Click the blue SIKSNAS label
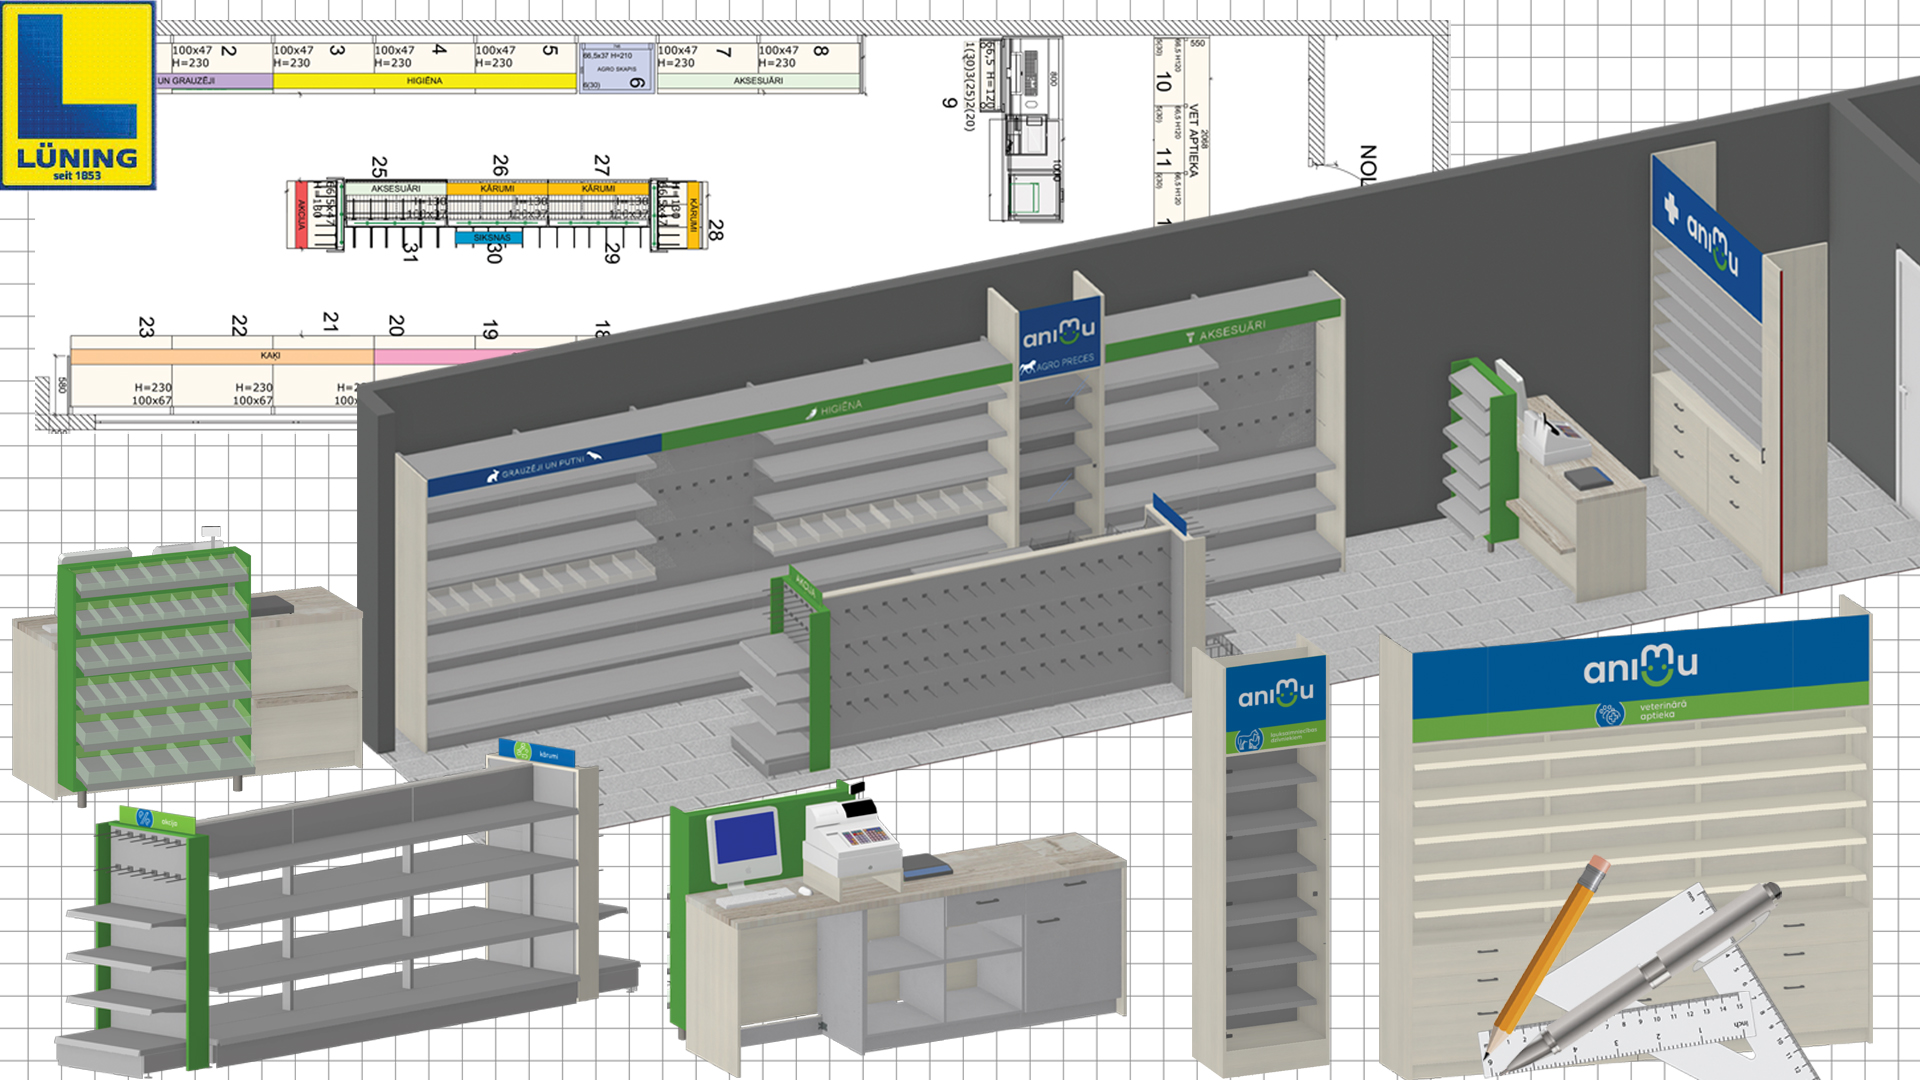The height and width of the screenshot is (1080, 1920). (491, 238)
